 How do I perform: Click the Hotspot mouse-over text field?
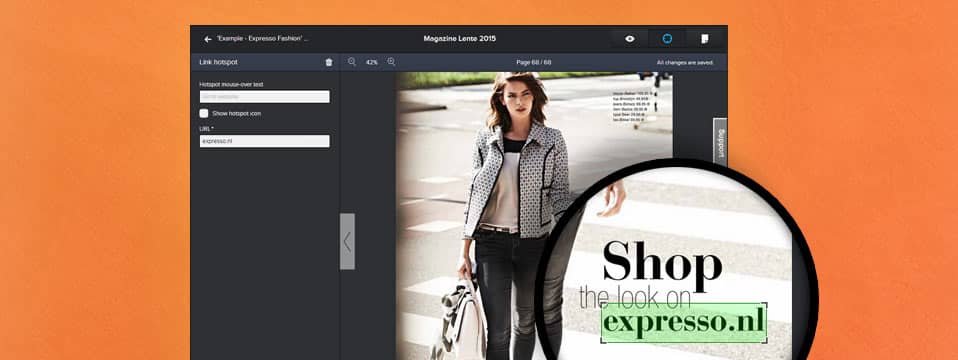coord(265,97)
